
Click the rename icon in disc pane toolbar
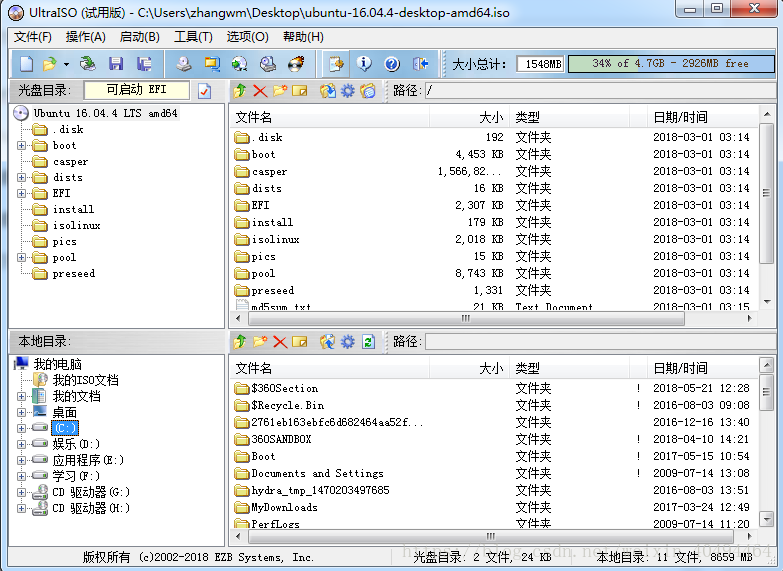(x=300, y=91)
